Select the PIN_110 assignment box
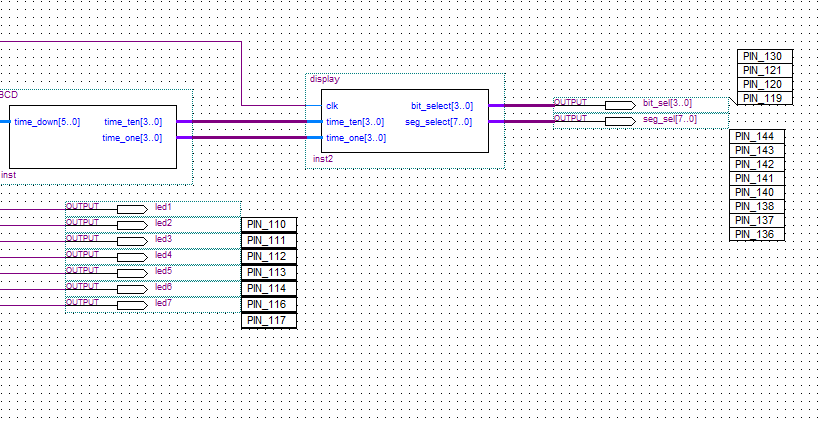 (269, 224)
